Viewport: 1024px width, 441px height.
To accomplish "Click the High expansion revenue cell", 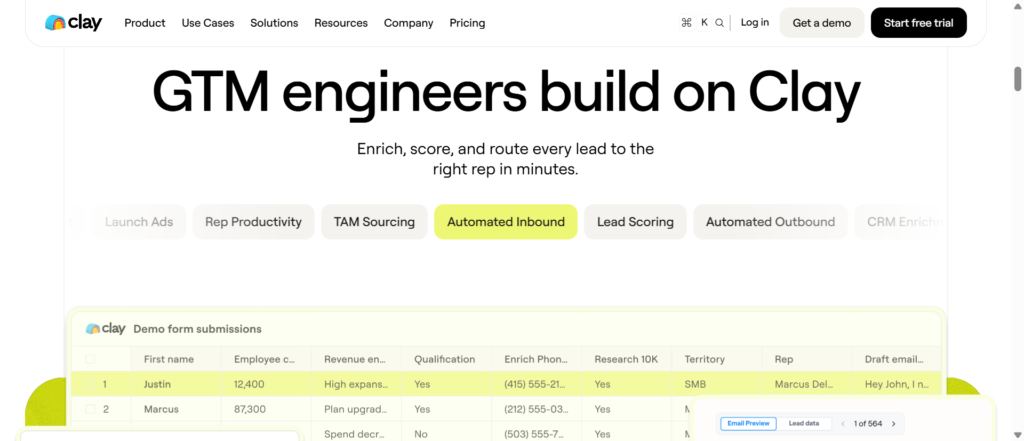I will click(356, 384).
